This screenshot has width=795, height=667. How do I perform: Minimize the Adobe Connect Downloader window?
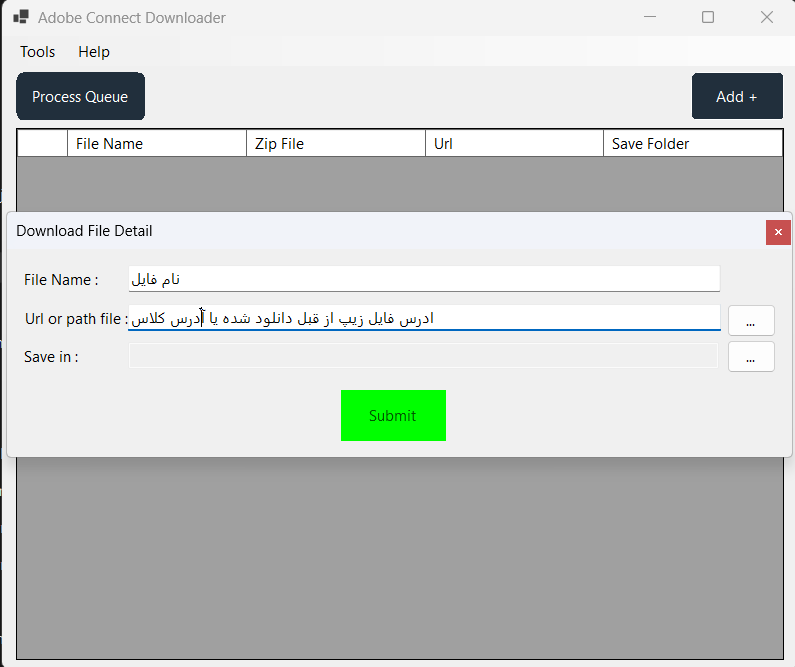[x=650, y=17]
